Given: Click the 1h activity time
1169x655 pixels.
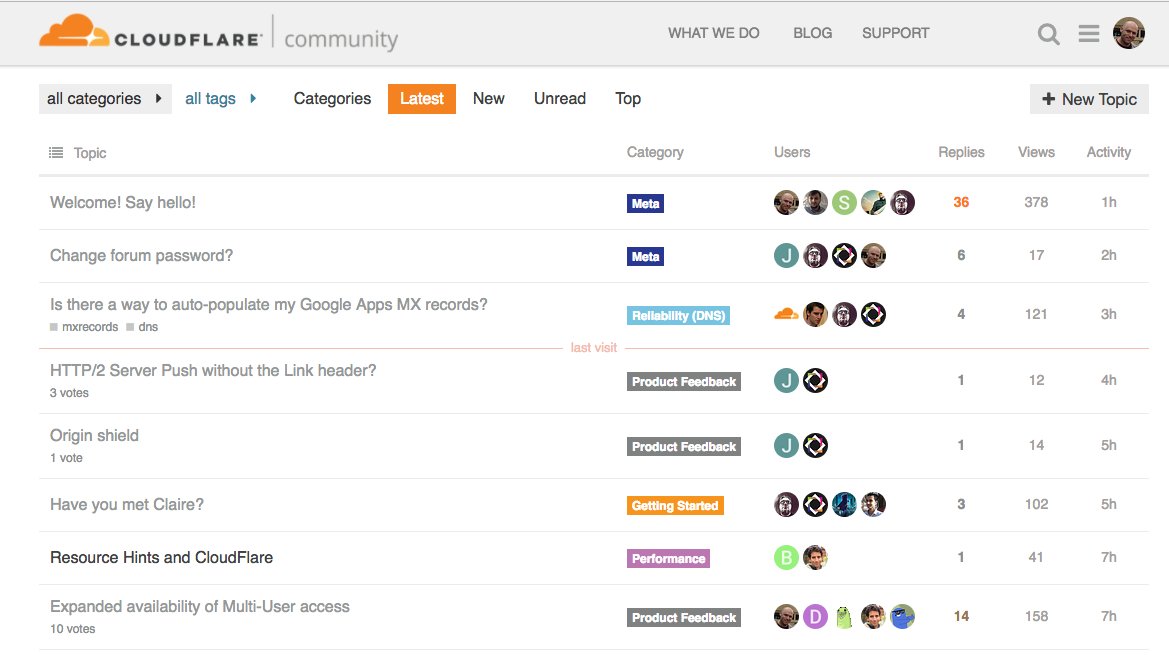Looking at the screenshot, I should pos(1109,203).
